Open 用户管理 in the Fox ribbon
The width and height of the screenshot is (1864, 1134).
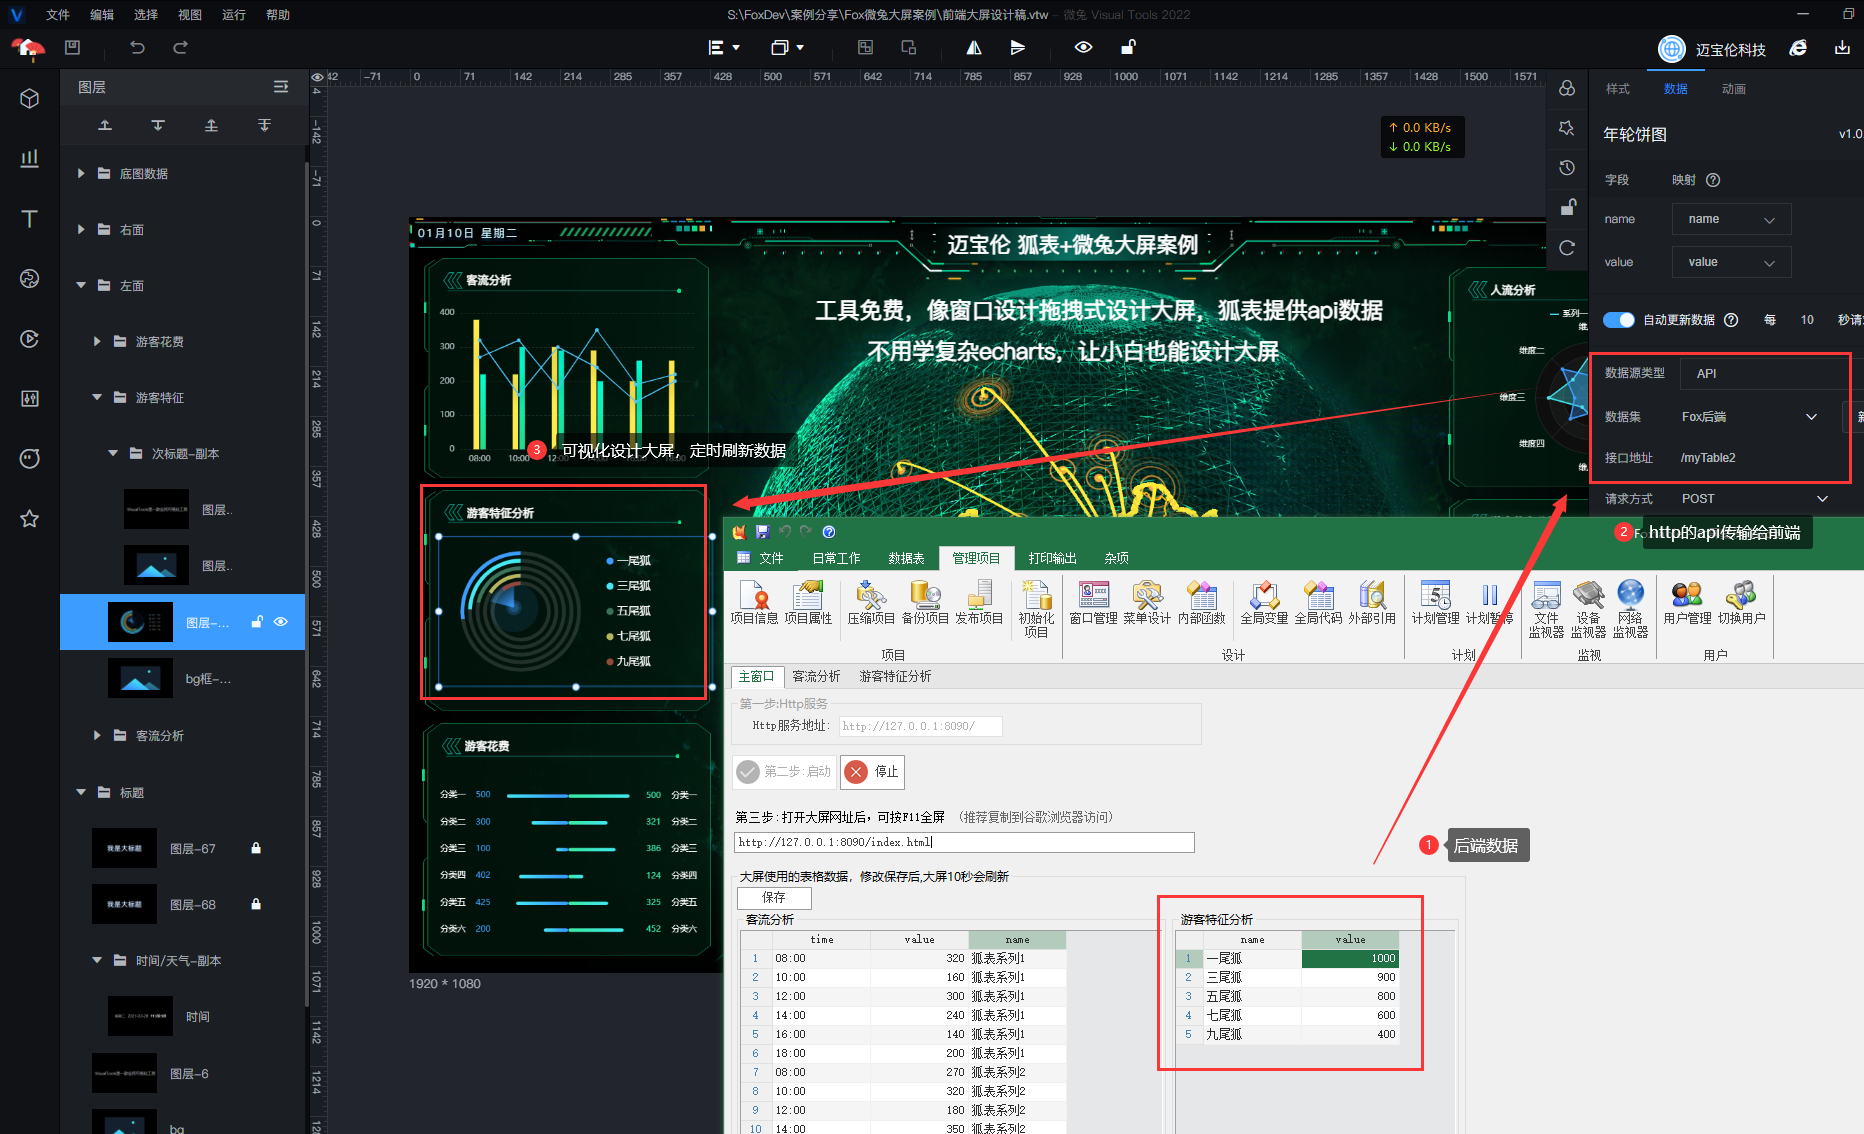click(1687, 603)
